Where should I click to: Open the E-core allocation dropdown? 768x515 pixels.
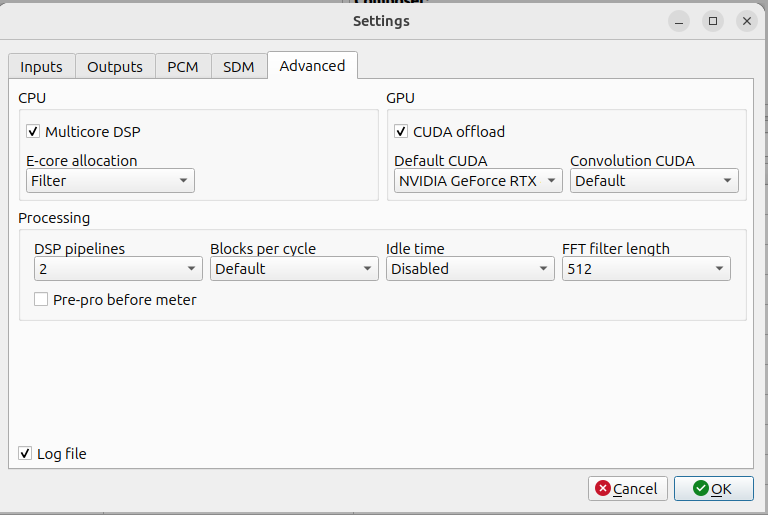coord(110,181)
